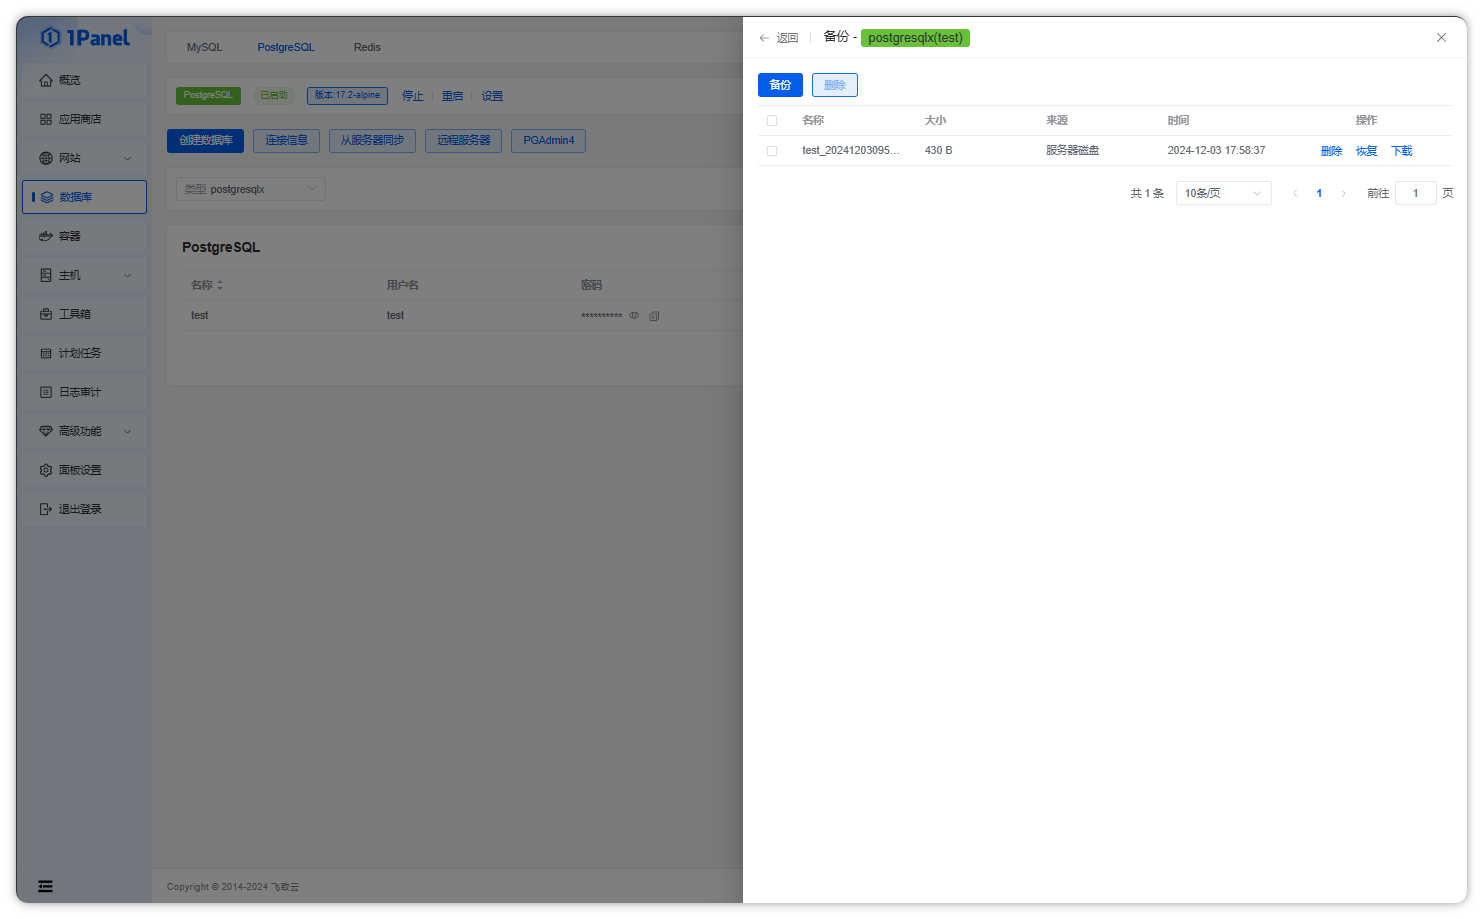1483x919 pixels.
Task: Click the 创建数据库 button
Action: pyautogui.click(x=206, y=141)
